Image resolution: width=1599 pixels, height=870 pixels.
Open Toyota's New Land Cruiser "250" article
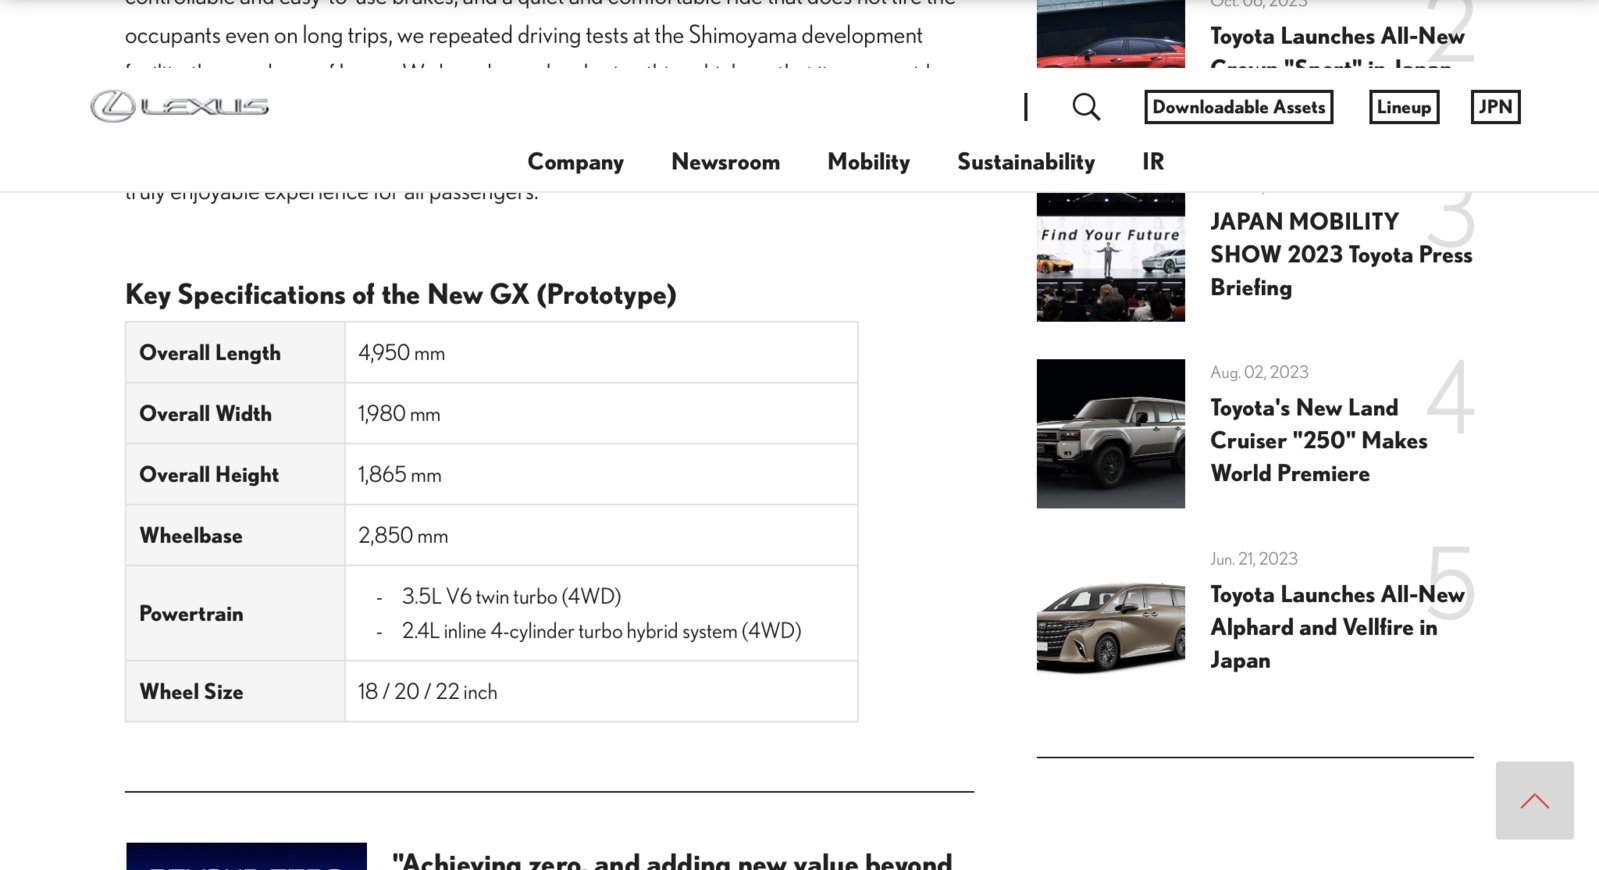(x=1318, y=440)
